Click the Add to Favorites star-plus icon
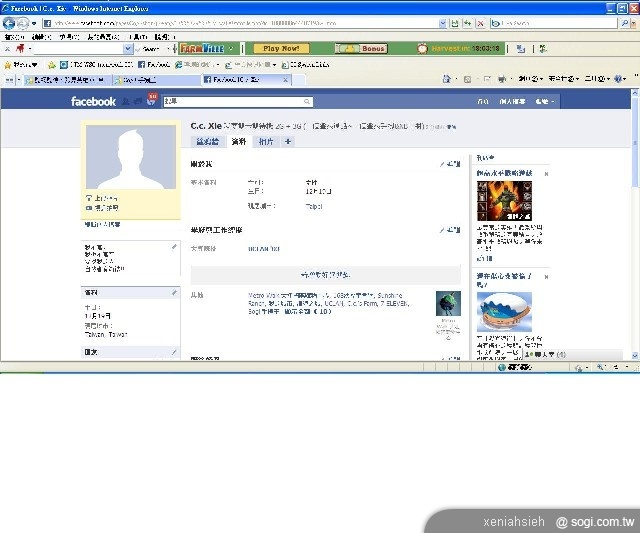The image size is (640, 533). pos(52,64)
